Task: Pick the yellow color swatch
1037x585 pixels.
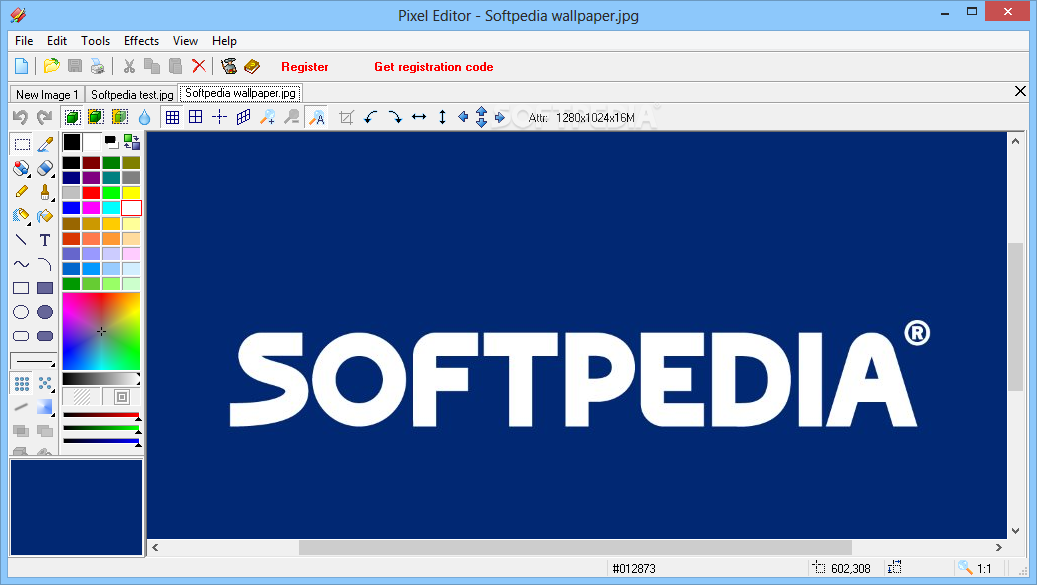Action: click(131, 192)
